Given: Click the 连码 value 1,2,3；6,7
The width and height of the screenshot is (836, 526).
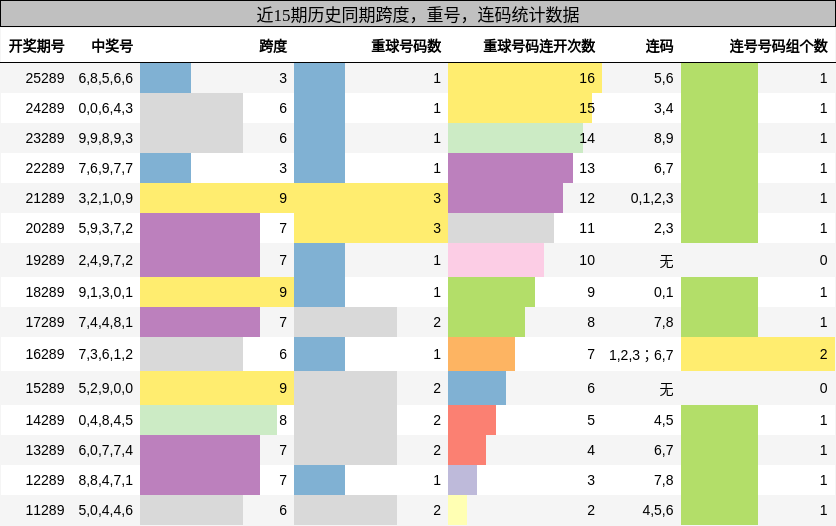Looking at the screenshot, I should point(641,354).
